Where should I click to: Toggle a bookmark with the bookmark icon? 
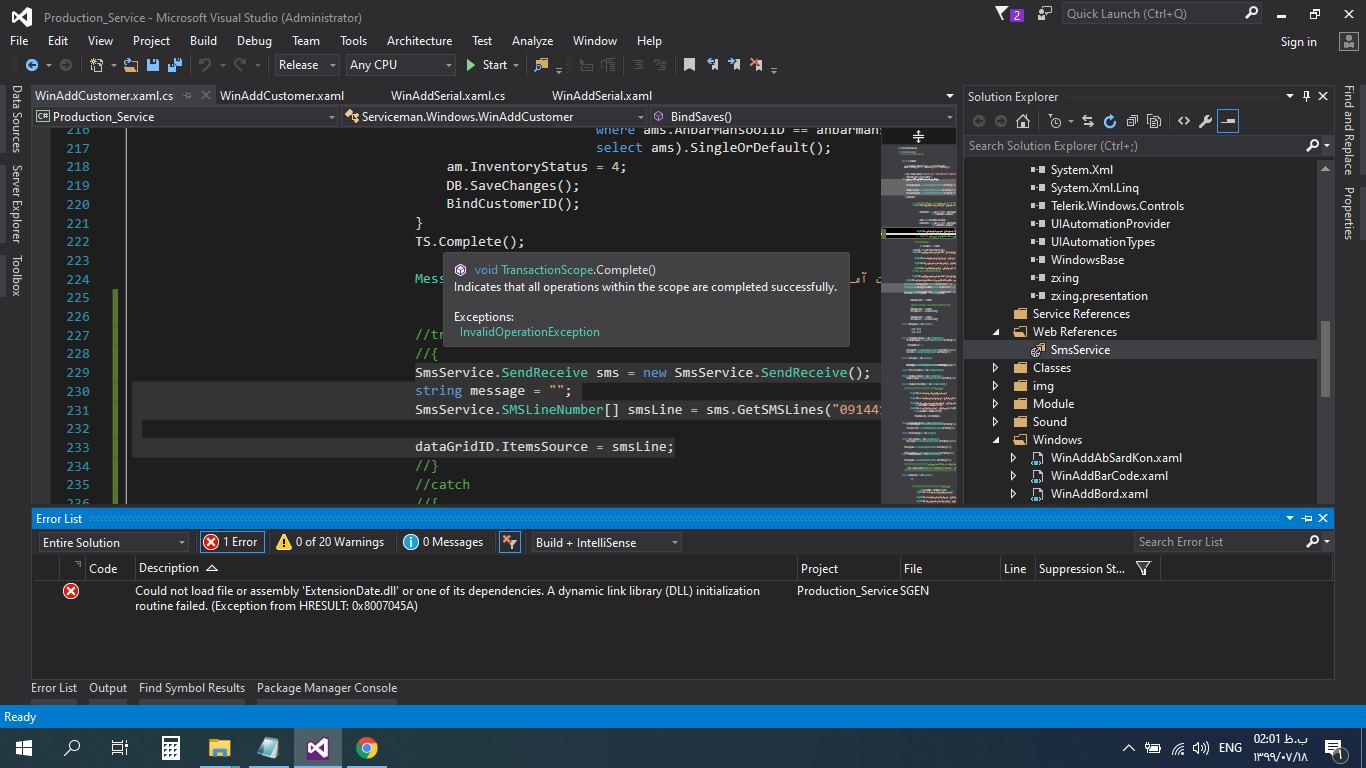[x=689, y=65]
